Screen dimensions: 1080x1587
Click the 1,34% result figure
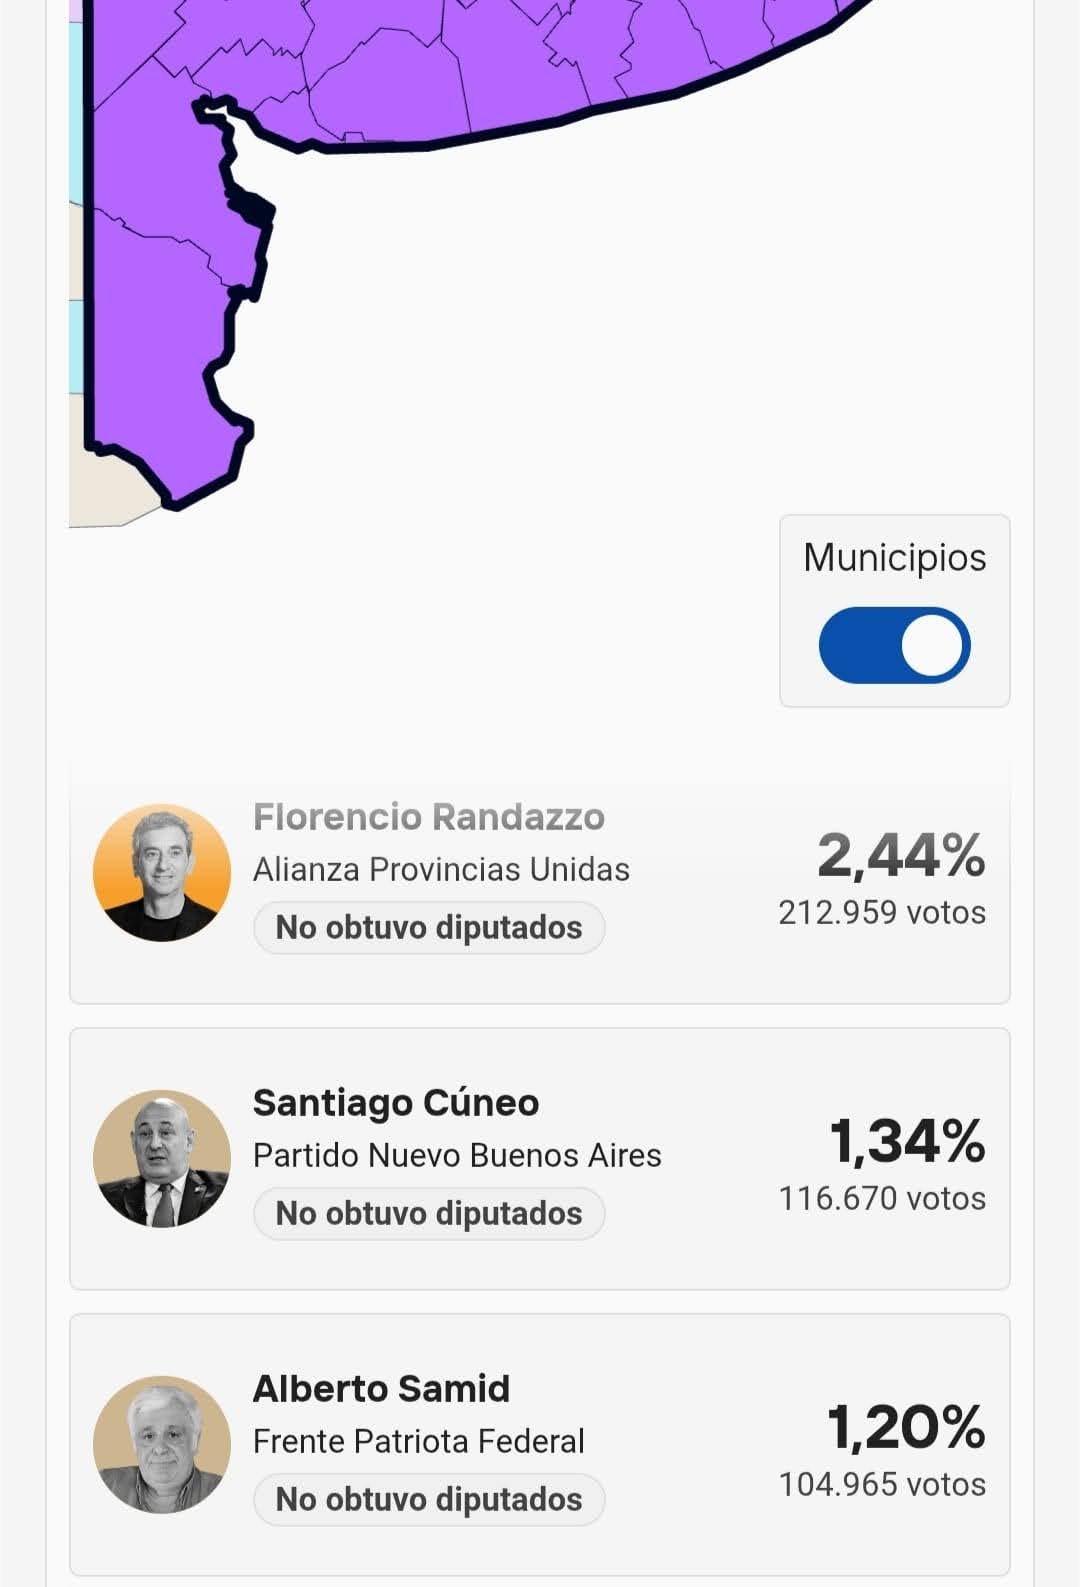click(x=907, y=1141)
